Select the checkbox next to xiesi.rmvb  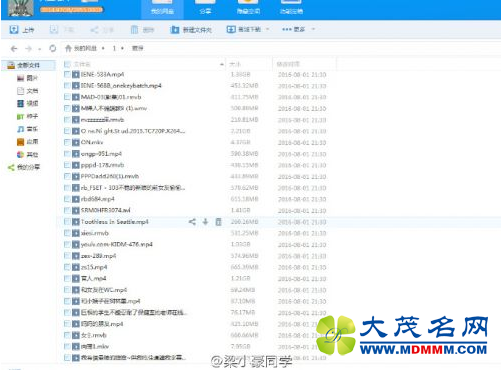point(67,233)
